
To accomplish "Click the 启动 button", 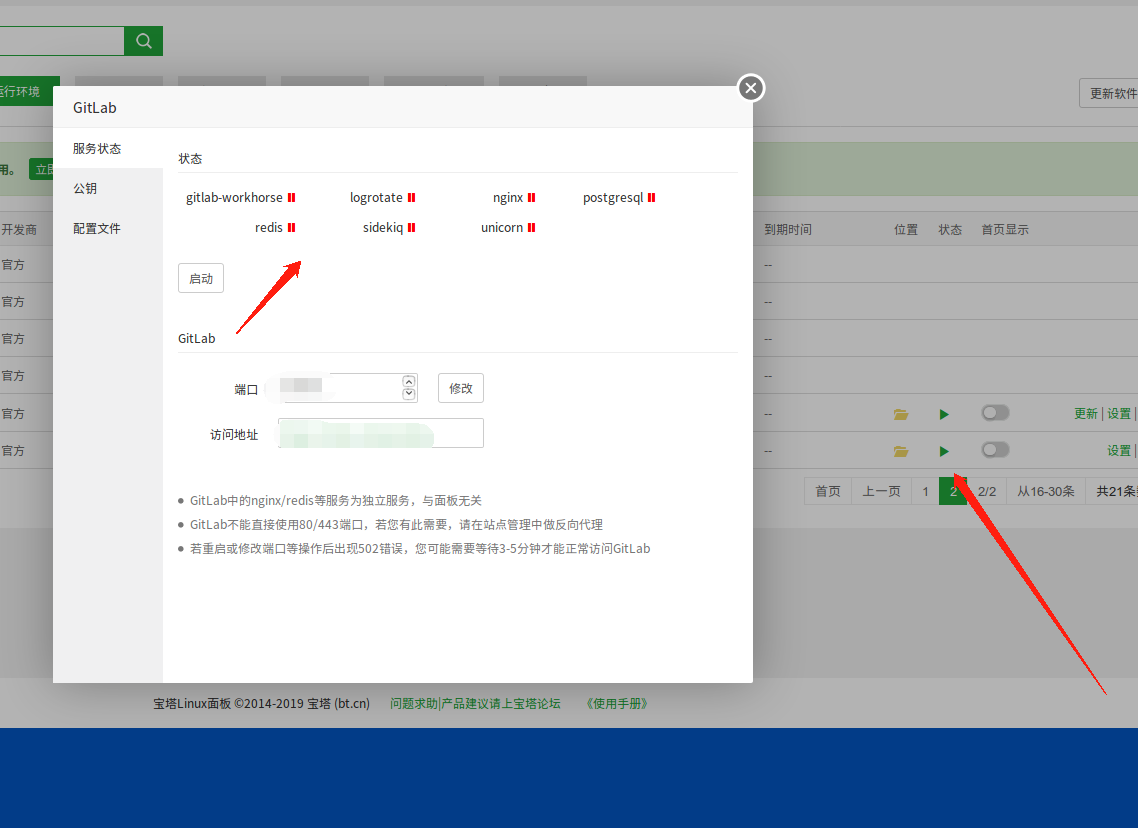I will (201, 279).
